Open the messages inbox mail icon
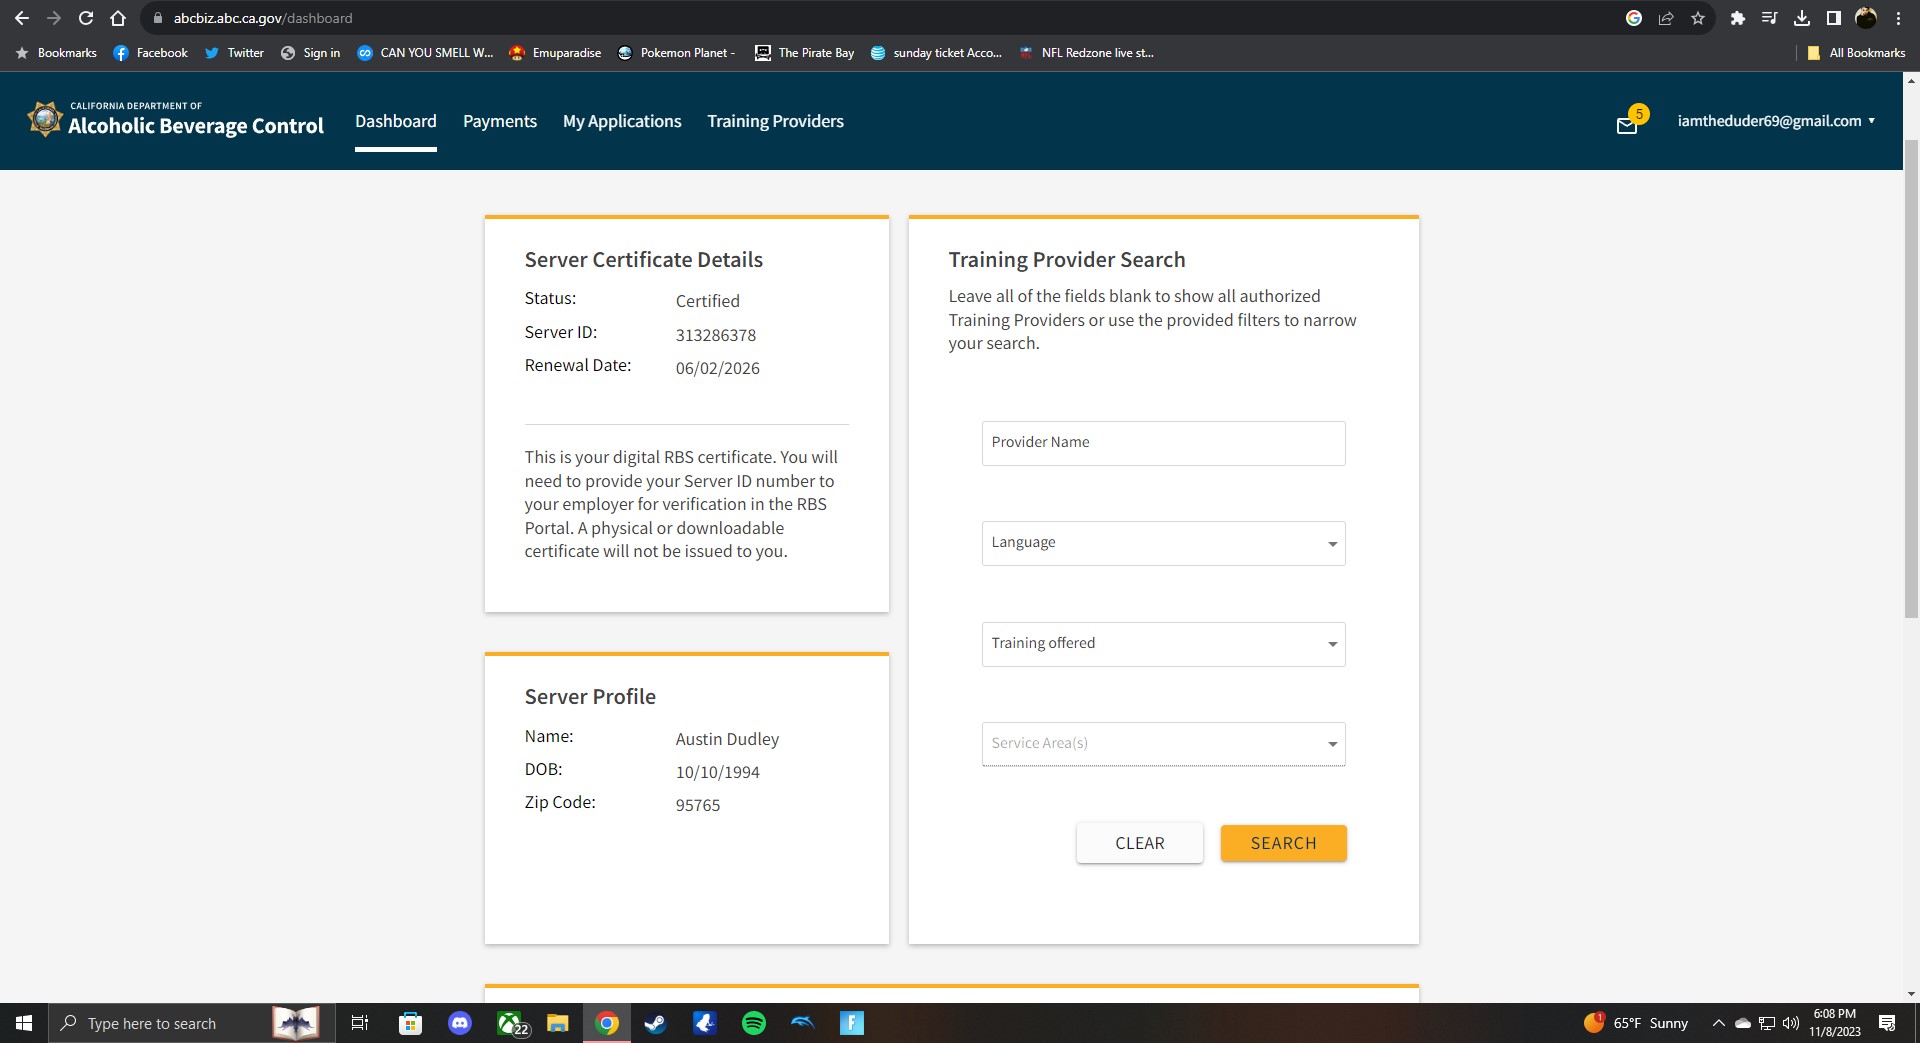1920x1043 pixels. (x=1627, y=124)
